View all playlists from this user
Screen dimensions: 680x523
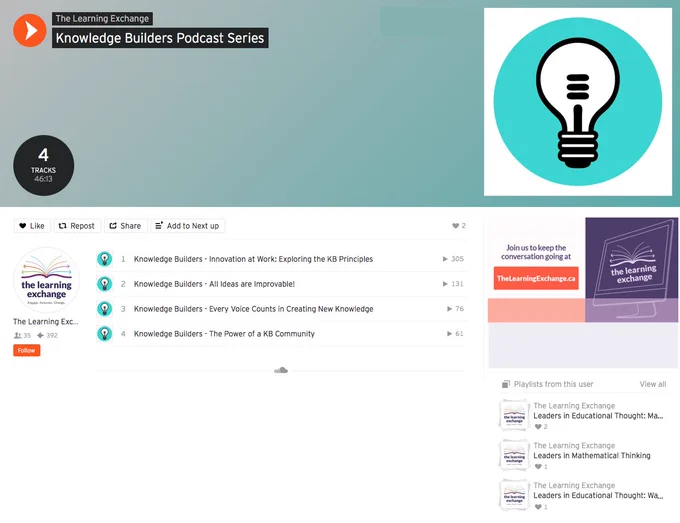click(x=653, y=384)
